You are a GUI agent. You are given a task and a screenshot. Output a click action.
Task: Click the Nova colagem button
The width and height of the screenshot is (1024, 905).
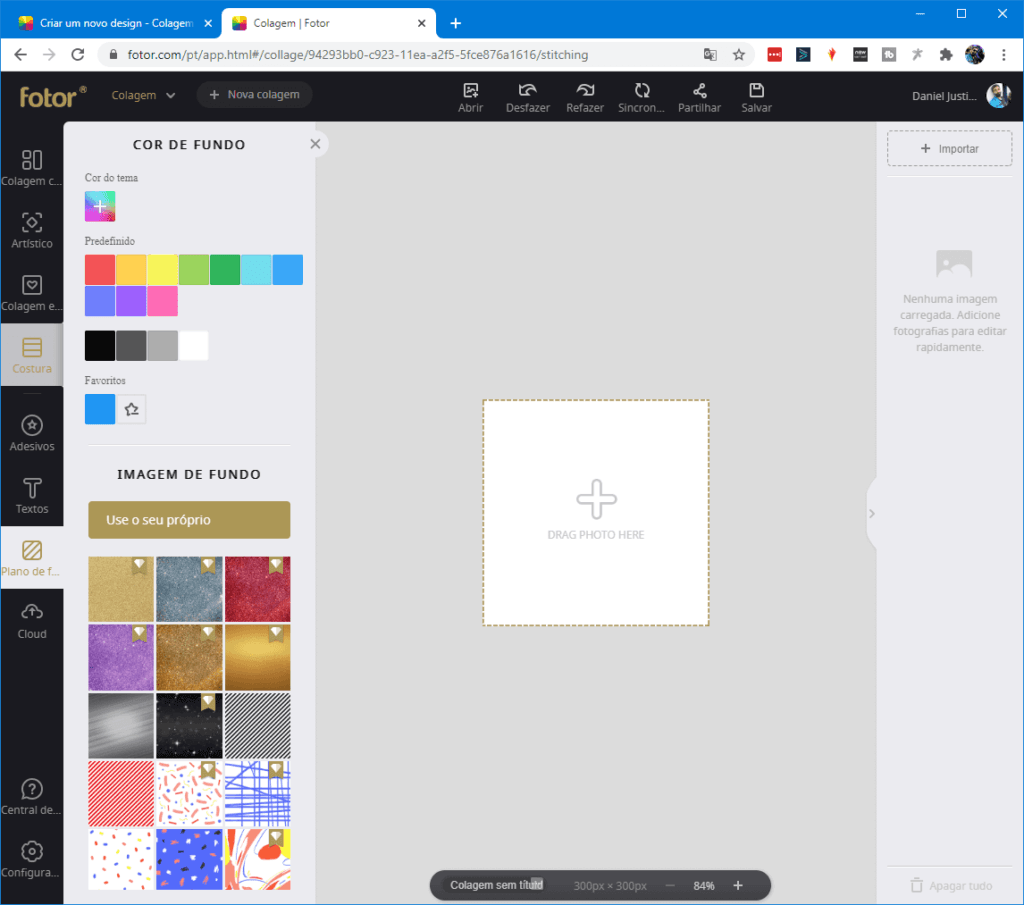pos(254,95)
